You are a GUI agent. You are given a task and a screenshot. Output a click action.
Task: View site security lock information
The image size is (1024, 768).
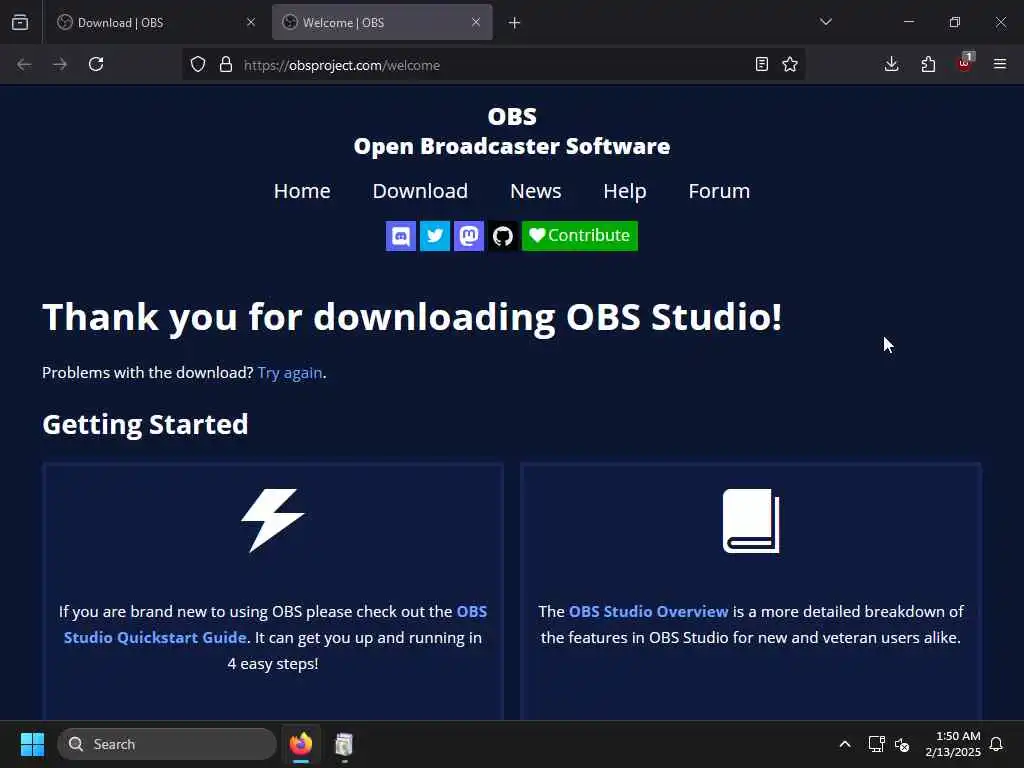pyautogui.click(x=226, y=65)
